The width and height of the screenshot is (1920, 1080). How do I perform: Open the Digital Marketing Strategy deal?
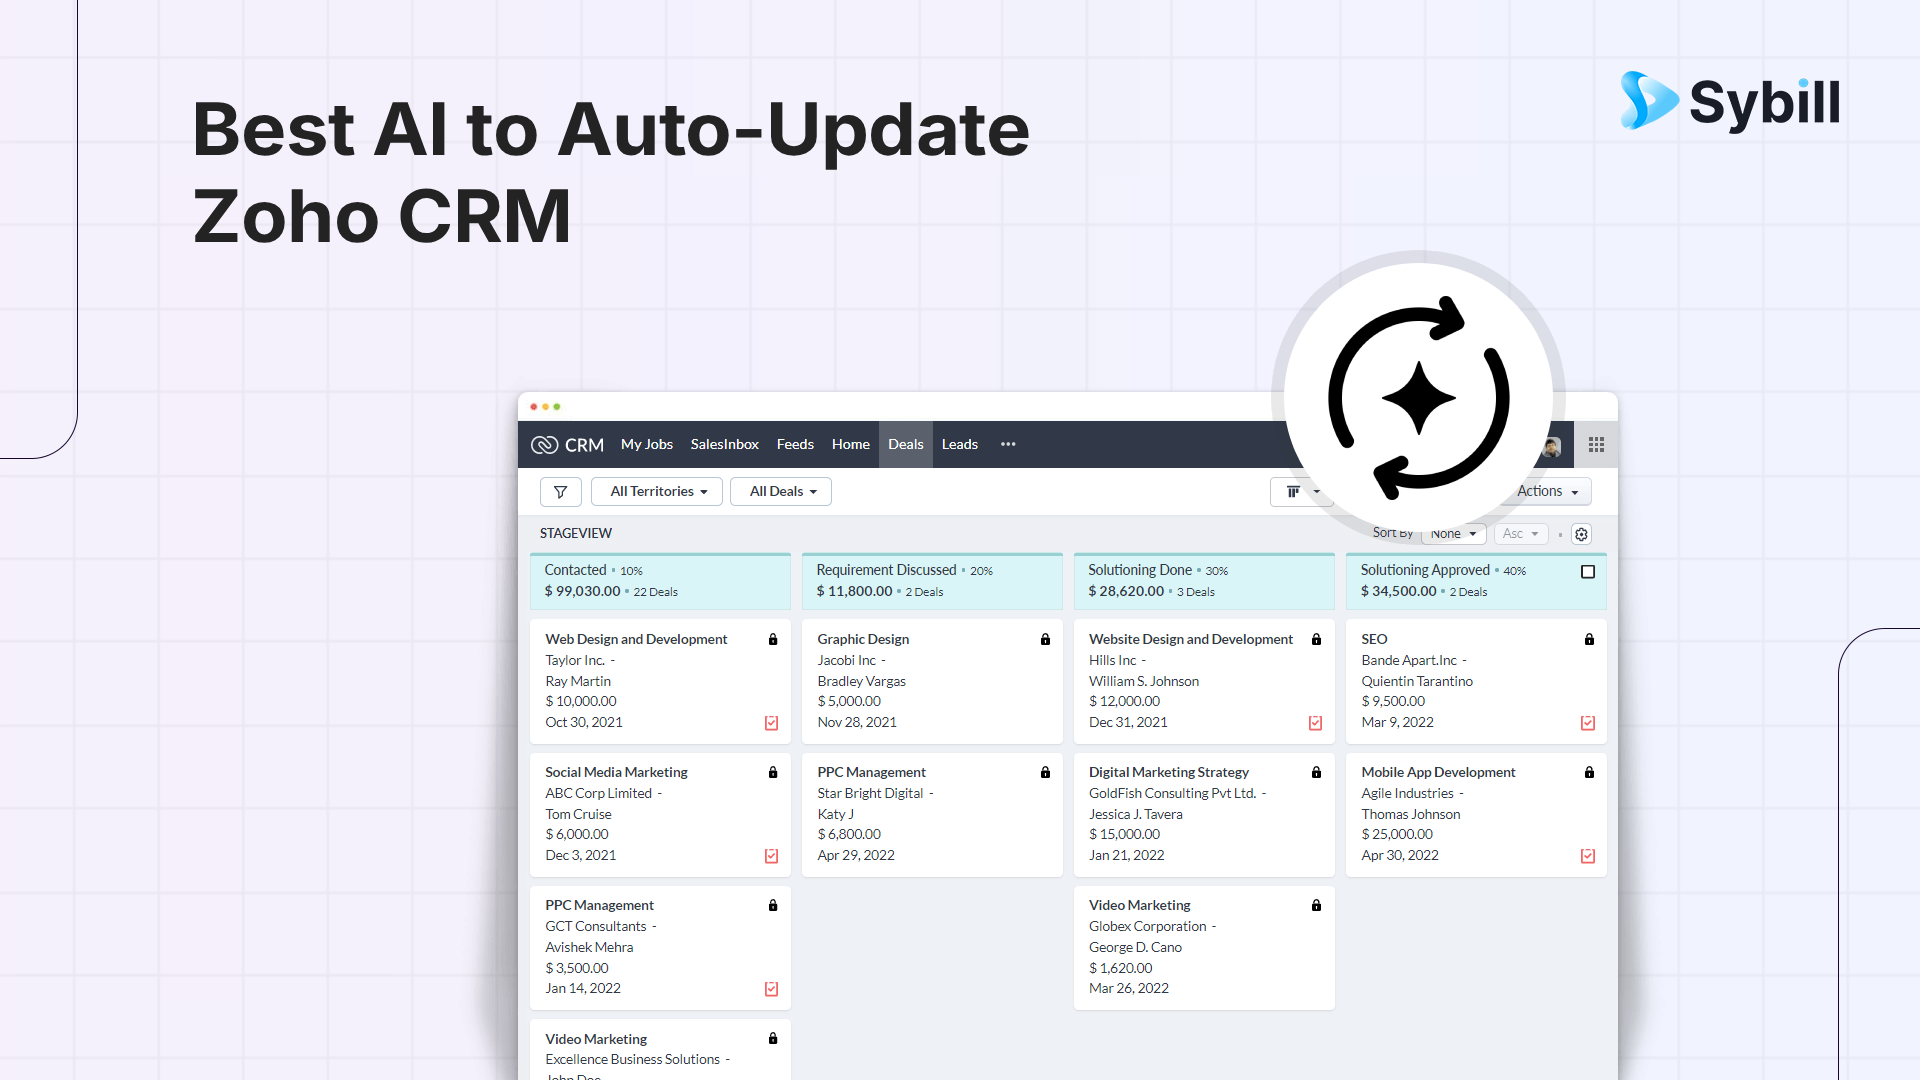coord(1169,773)
